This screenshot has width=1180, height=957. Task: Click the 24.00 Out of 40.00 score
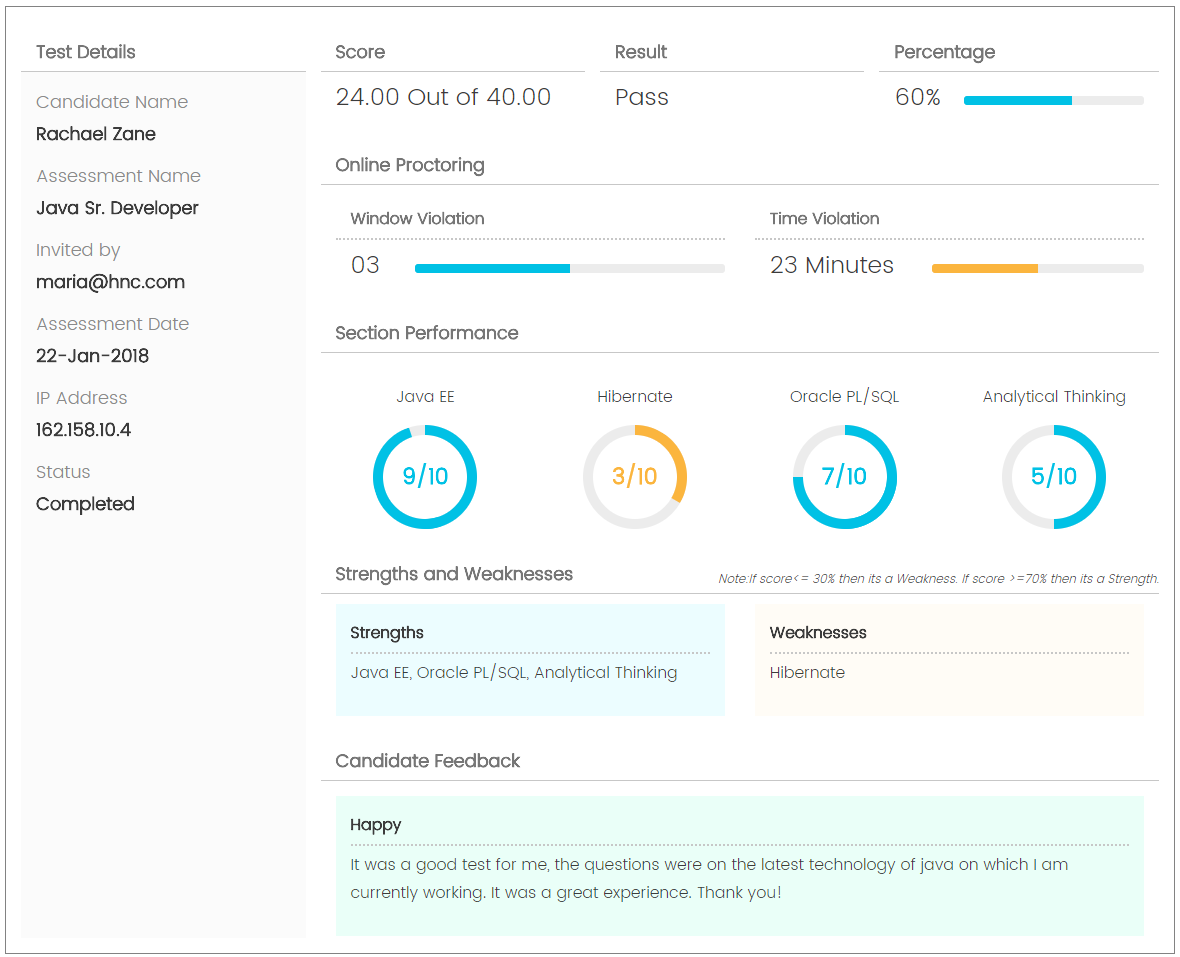[x=443, y=97]
